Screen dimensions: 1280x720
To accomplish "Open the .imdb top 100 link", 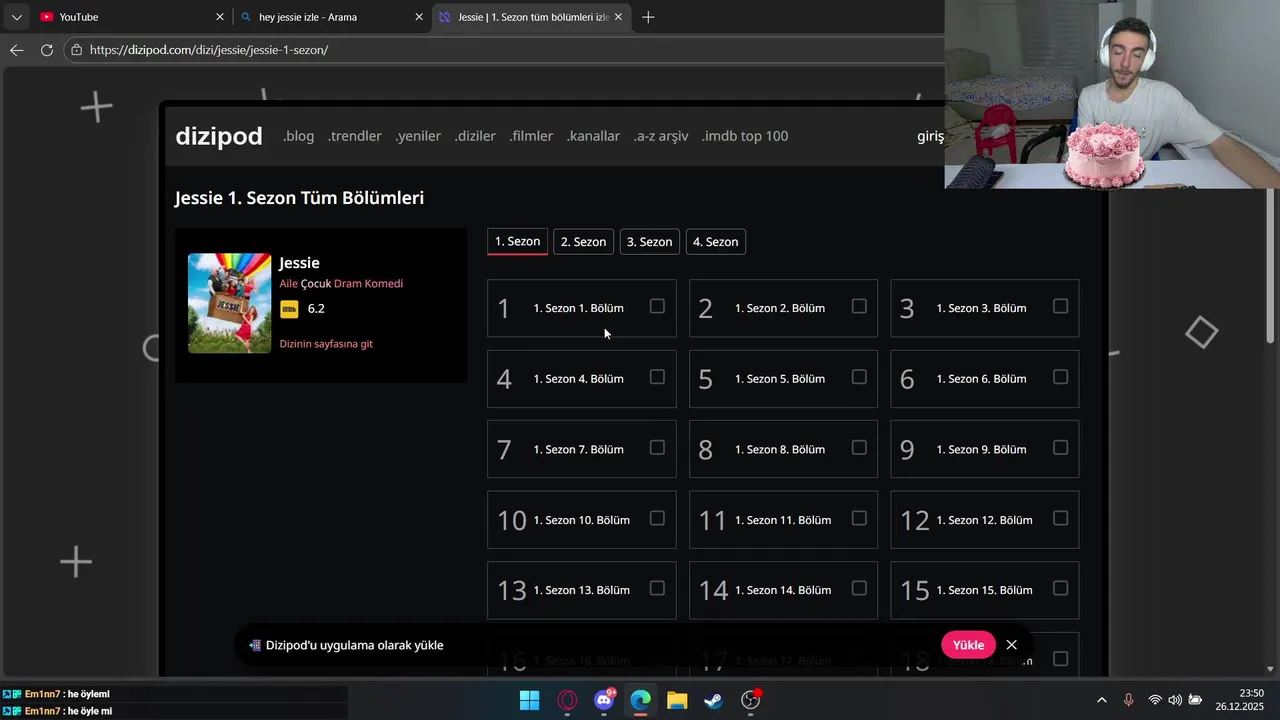I will 745,136.
